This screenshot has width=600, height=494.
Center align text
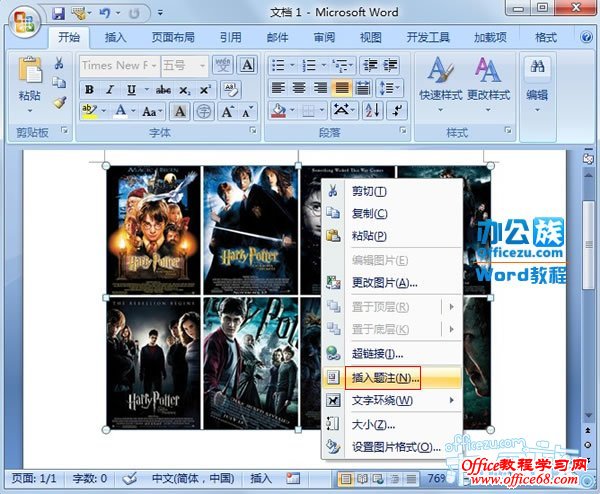click(x=299, y=88)
